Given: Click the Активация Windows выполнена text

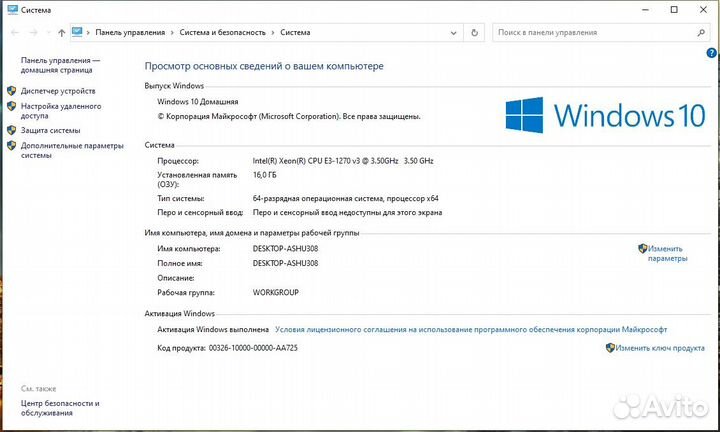Looking at the screenshot, I should (x=213, y=329).
